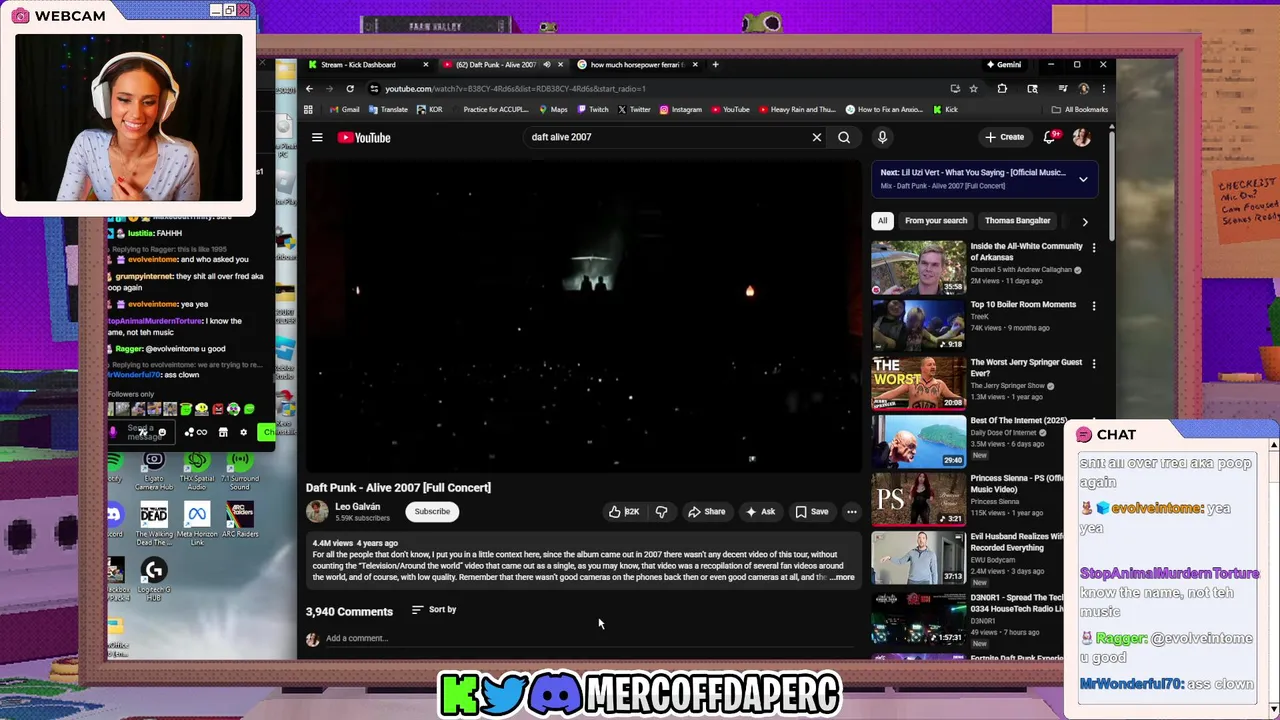Click the YouTube logo to go home
Screen dimensions: 1280x720
pyautogui.click(x=364, y=138)
